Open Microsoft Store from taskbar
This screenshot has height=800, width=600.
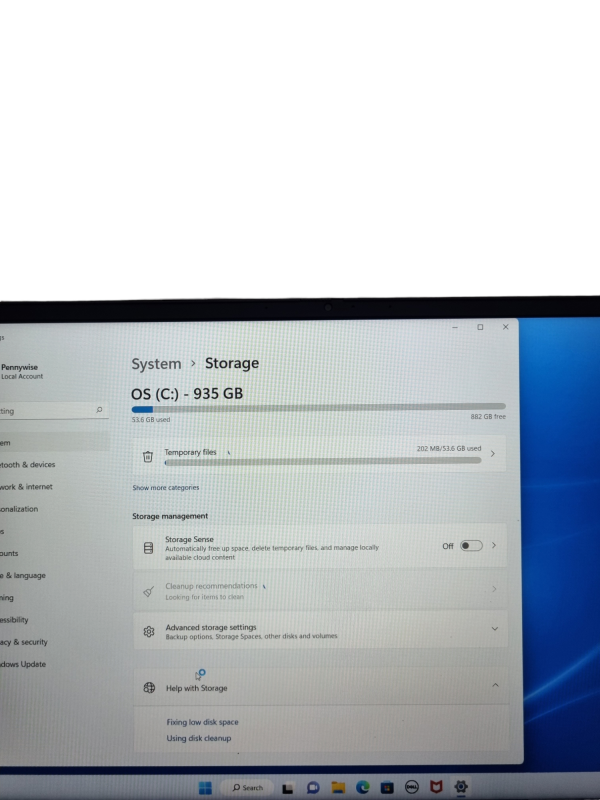[387, 788]
